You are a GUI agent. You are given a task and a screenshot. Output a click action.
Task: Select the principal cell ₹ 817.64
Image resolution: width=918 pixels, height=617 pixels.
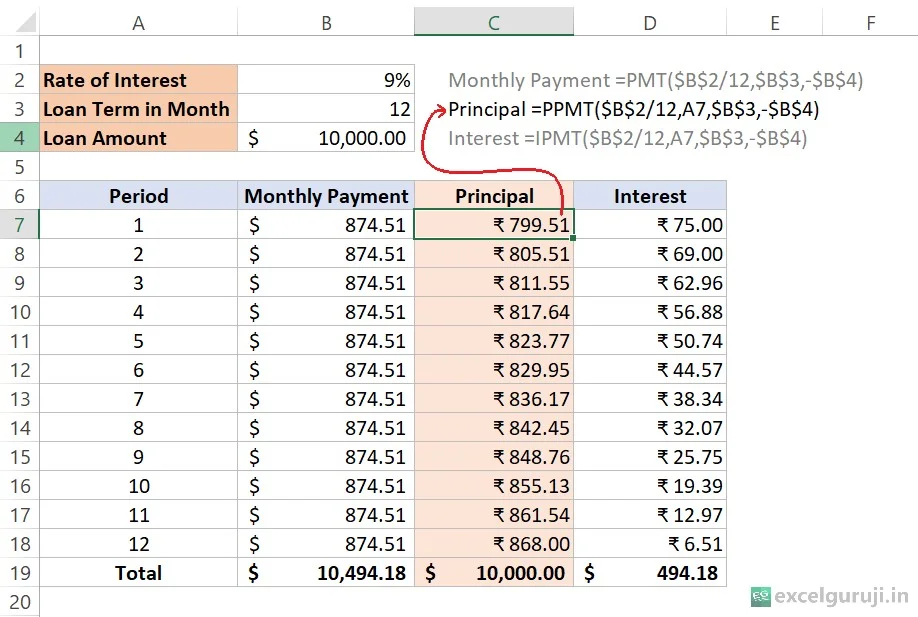pyautogui.click(x=494, y=311)
